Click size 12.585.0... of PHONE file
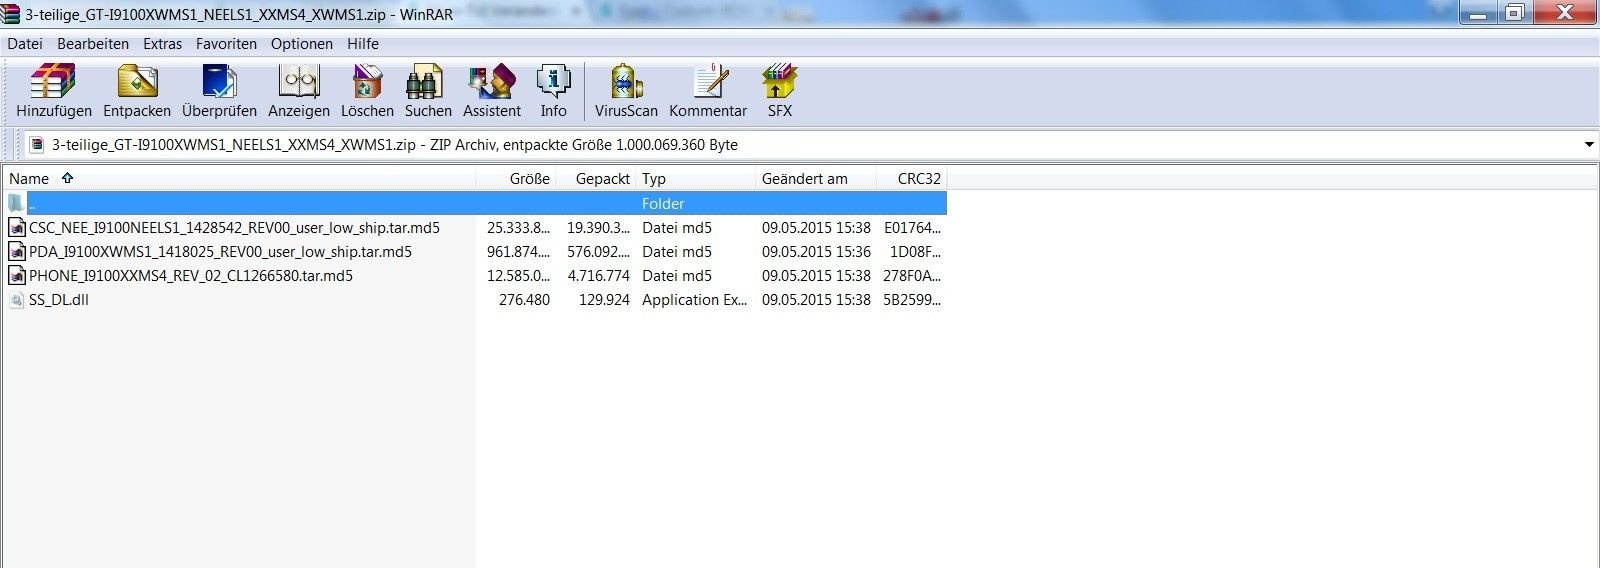Viewport: 1600px width, 568px height. (x=518, y=276)
